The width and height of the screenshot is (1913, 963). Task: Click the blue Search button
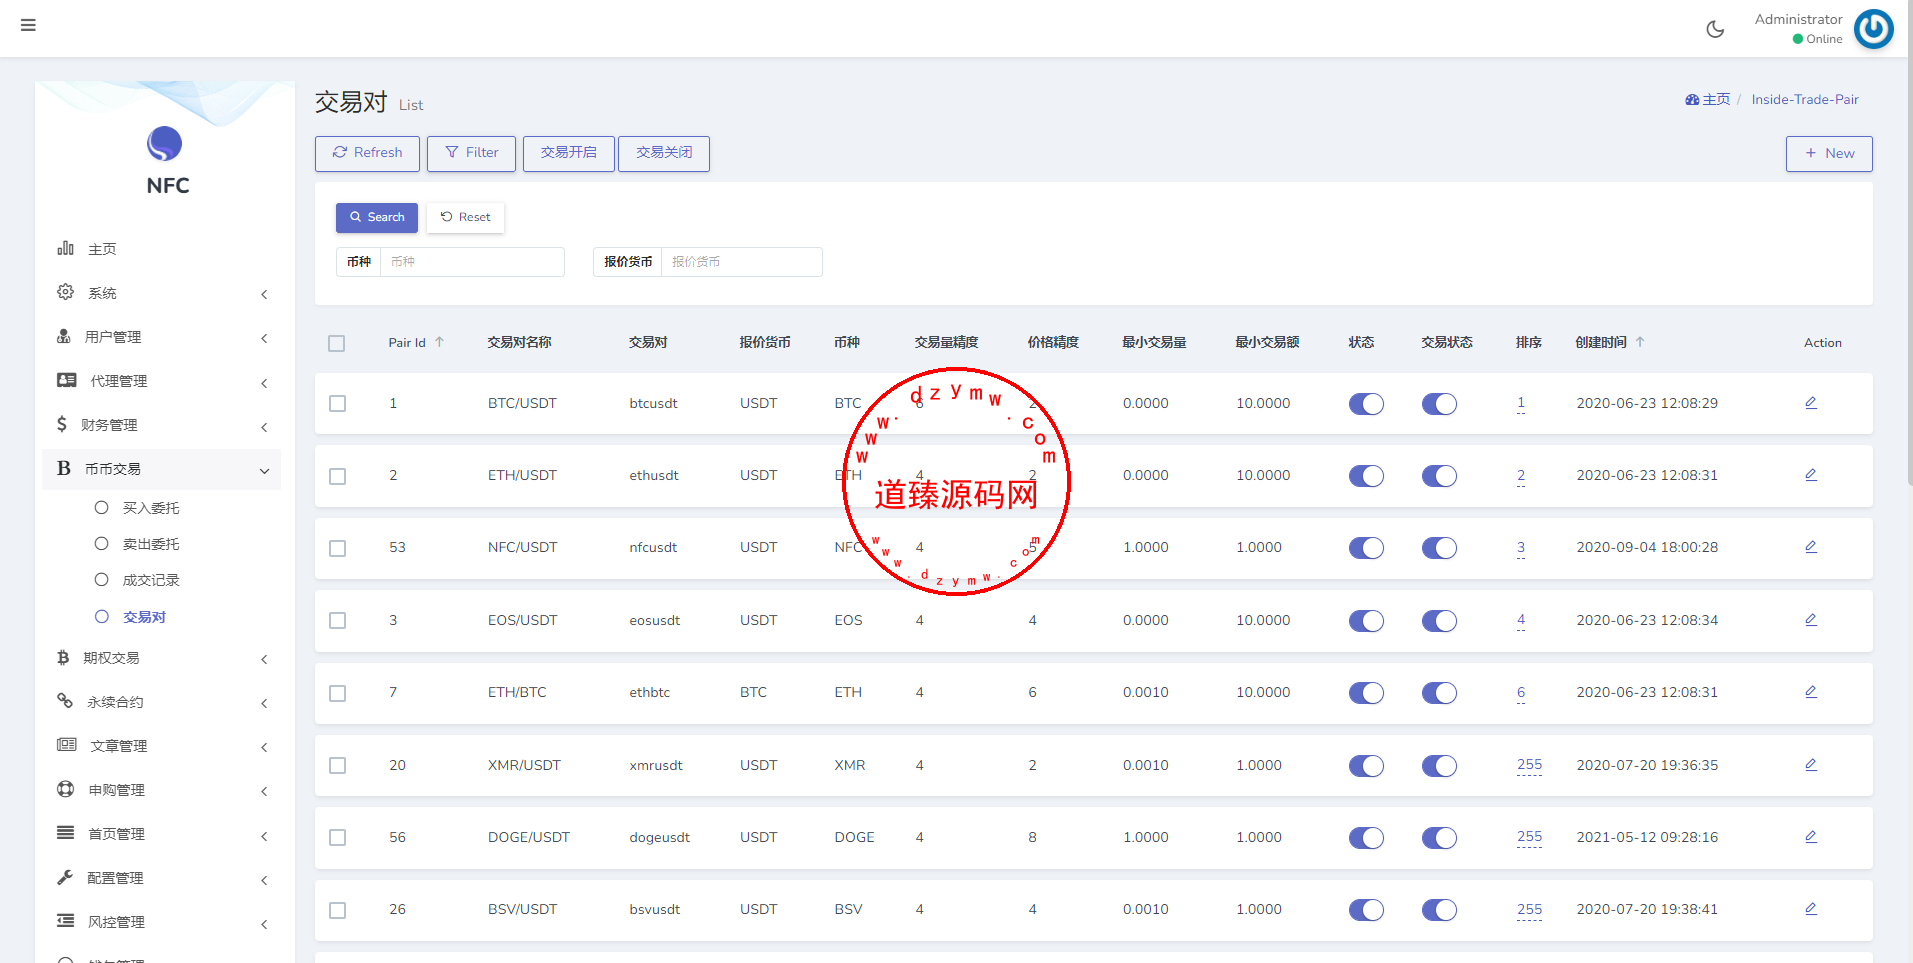[x=376, y=217]
